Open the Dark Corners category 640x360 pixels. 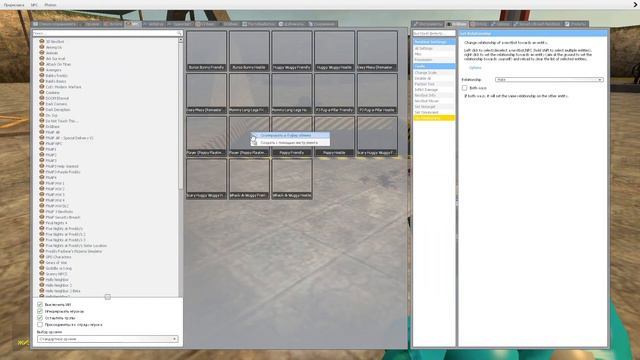56,104
